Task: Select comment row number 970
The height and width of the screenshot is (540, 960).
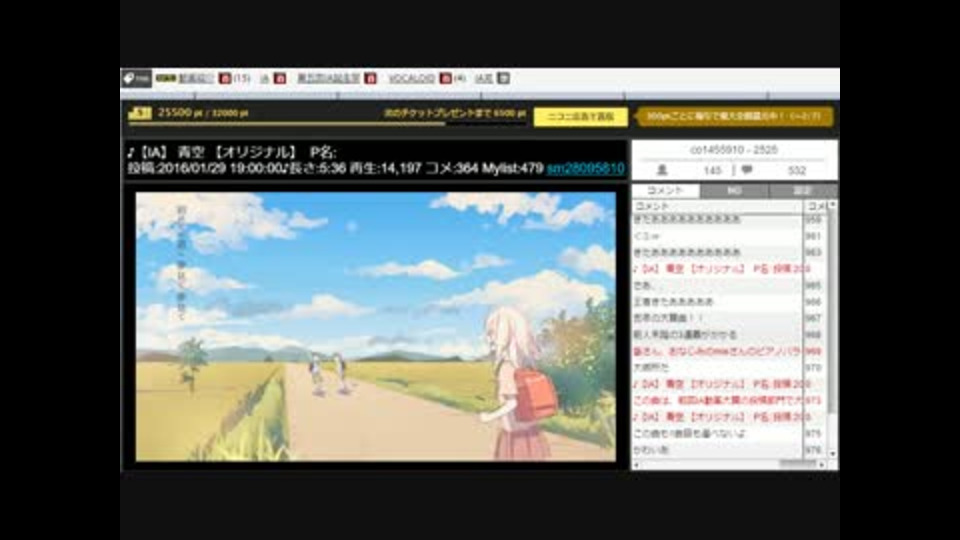Action: tap(729, 368)
